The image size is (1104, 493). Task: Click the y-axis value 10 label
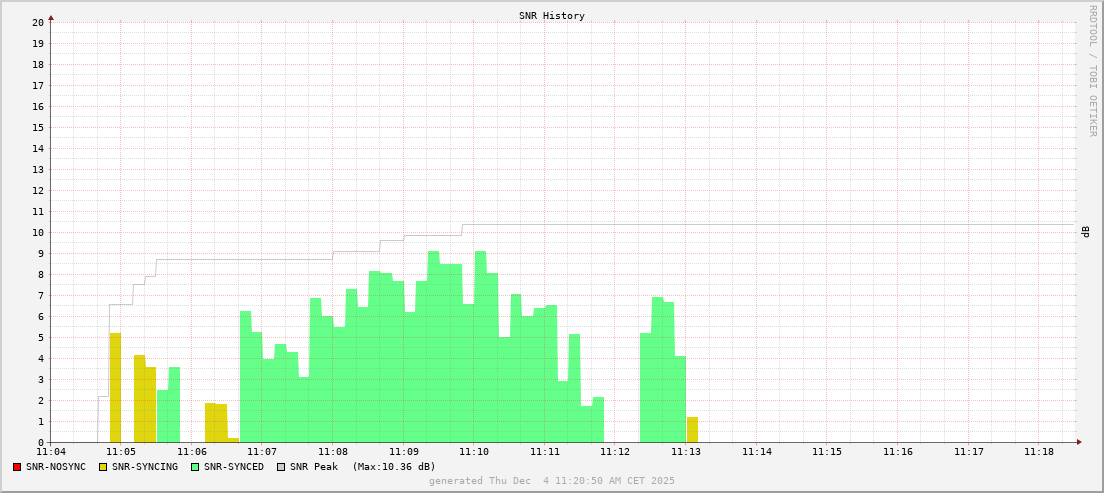37,232
